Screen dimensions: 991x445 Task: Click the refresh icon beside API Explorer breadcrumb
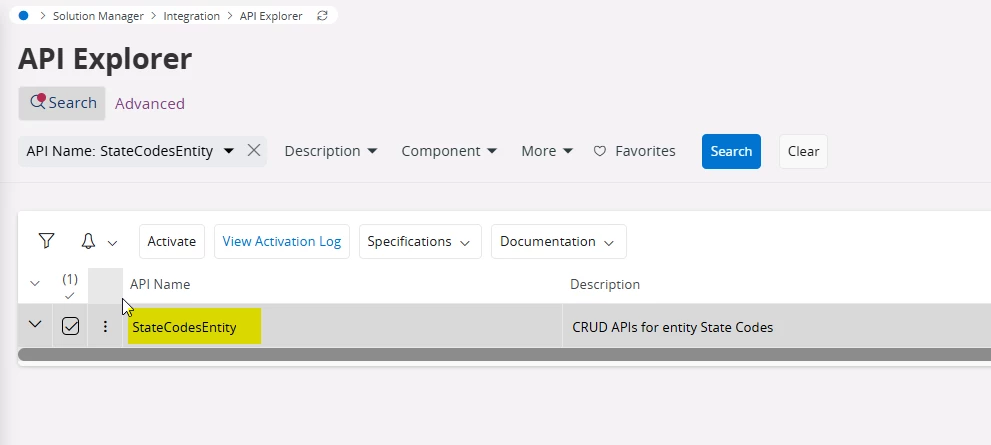tap(321, 16)
